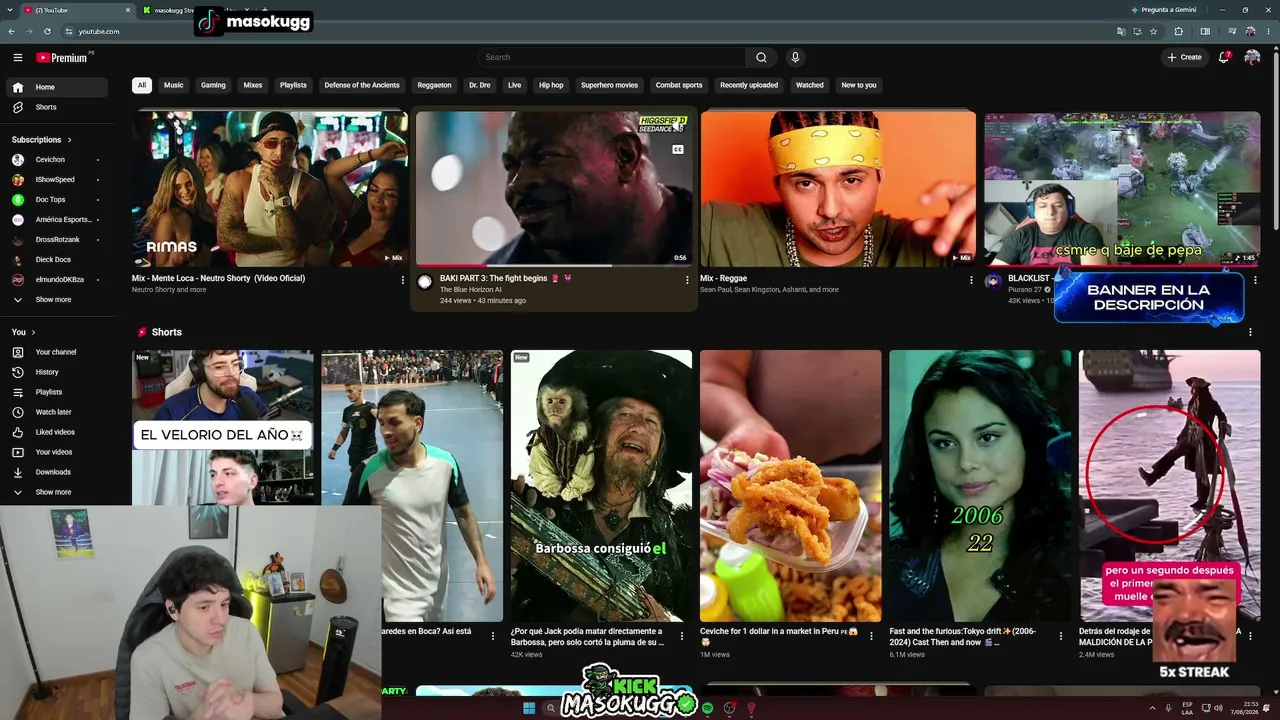1280x720 pixels.
Task: Select the Combat sports filter chip
Action: coord(679,85)
